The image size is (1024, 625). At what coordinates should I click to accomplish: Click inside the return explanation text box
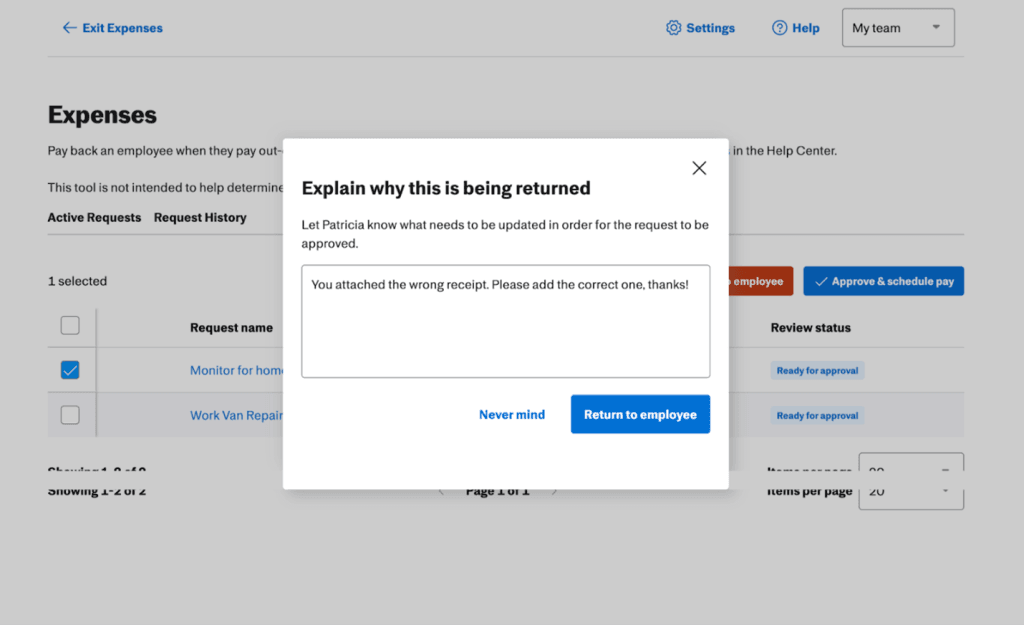[505, 320]
